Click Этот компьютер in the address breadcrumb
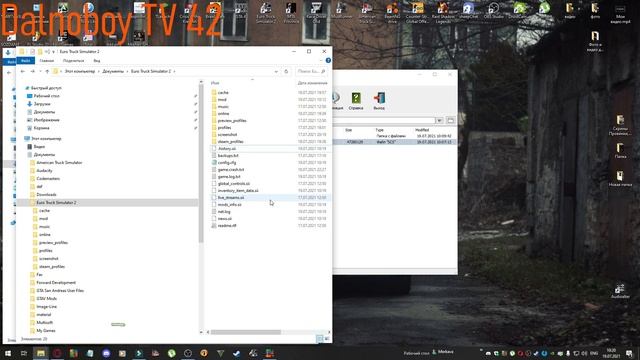Viewport: 640px width, 360px height. coord(80,71)
